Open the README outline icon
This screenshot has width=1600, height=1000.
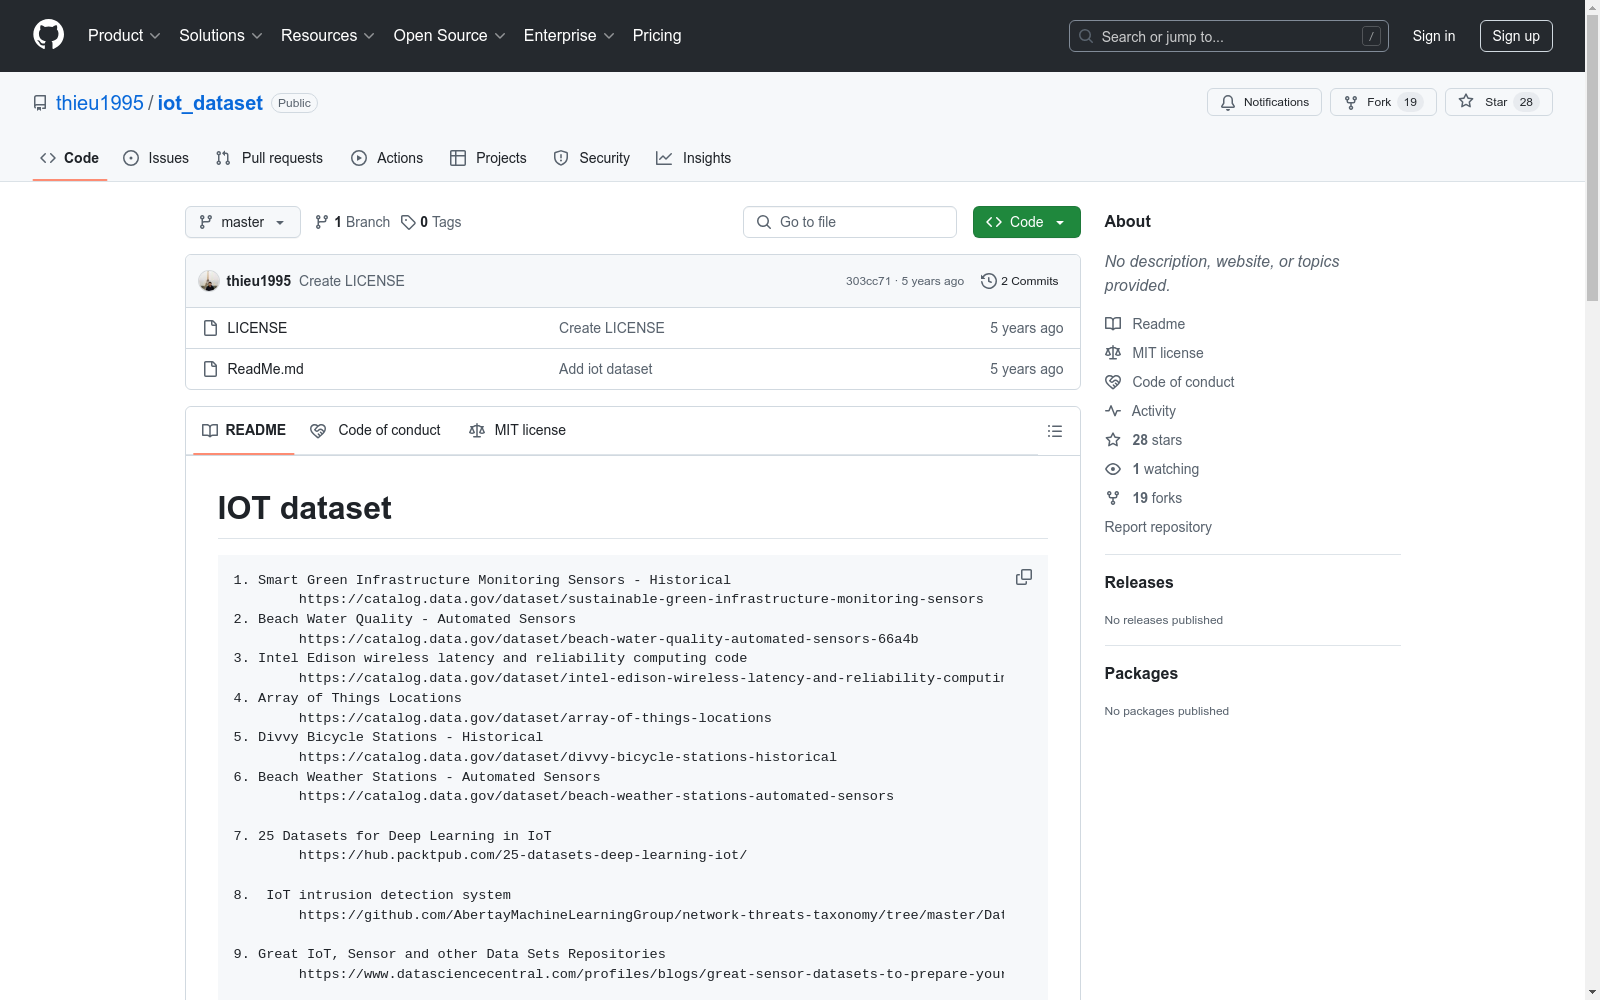(1054, 431)
